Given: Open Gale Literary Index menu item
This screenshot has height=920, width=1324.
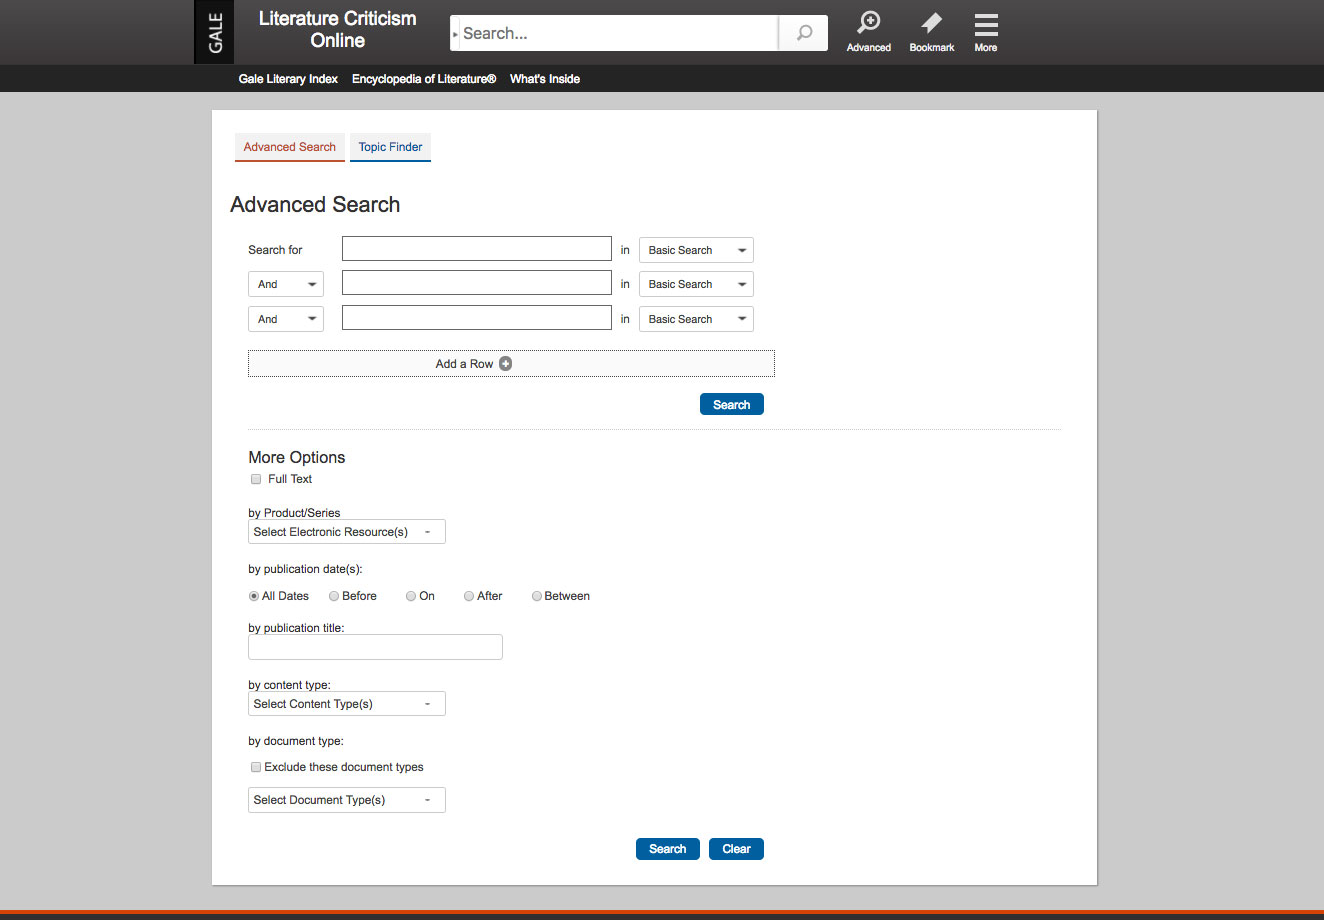Looking at the screenshot, I should pos(288,79).
